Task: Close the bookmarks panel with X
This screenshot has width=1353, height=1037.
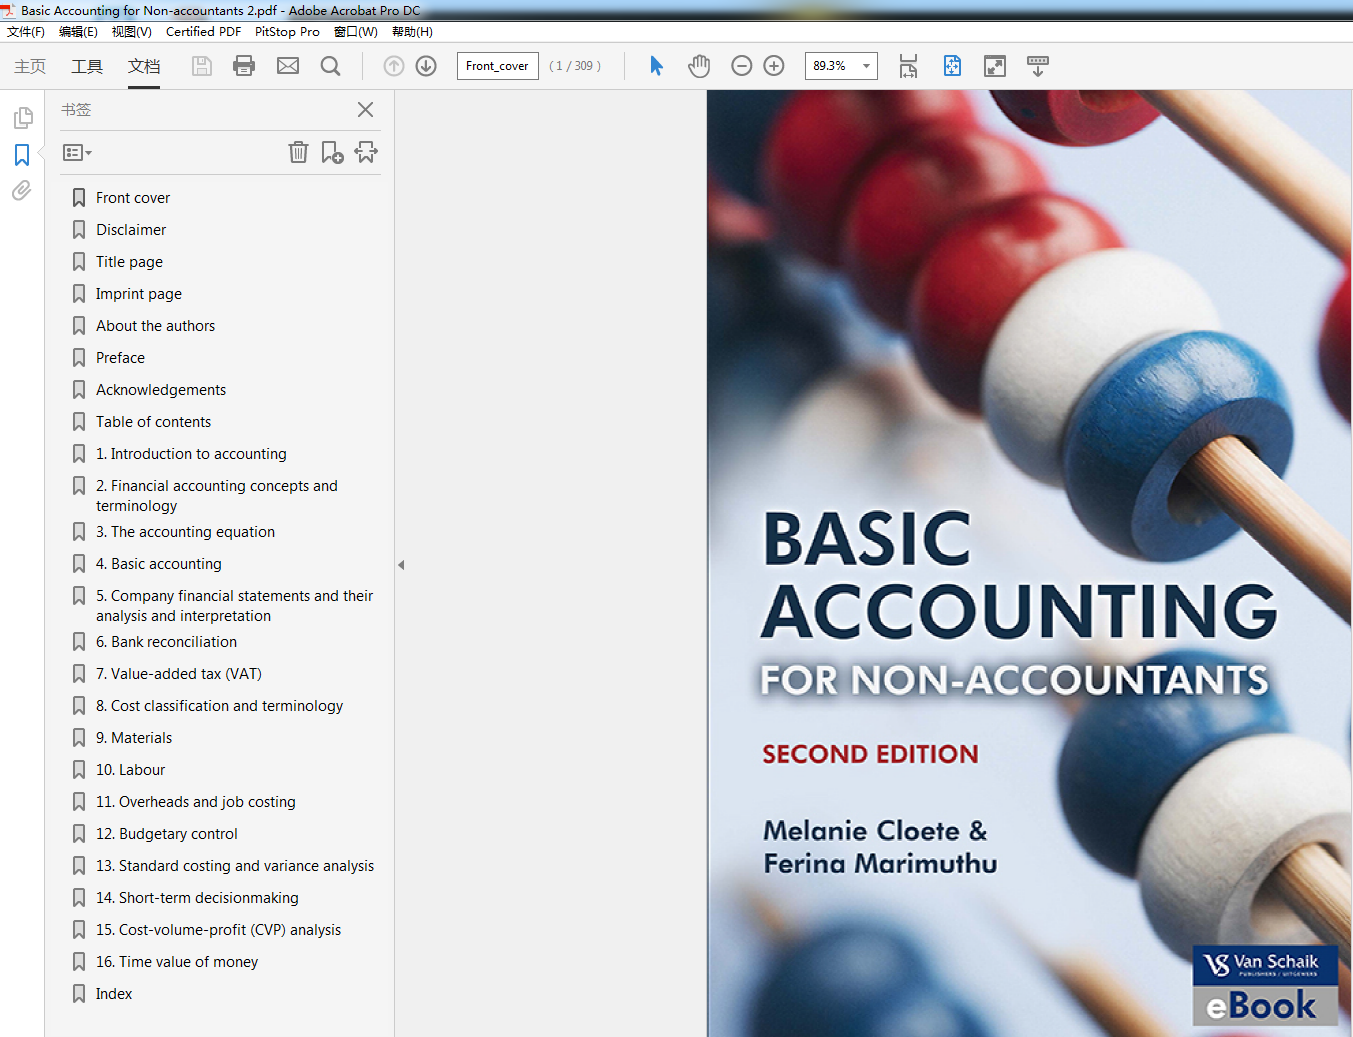Action: point(365,110)
